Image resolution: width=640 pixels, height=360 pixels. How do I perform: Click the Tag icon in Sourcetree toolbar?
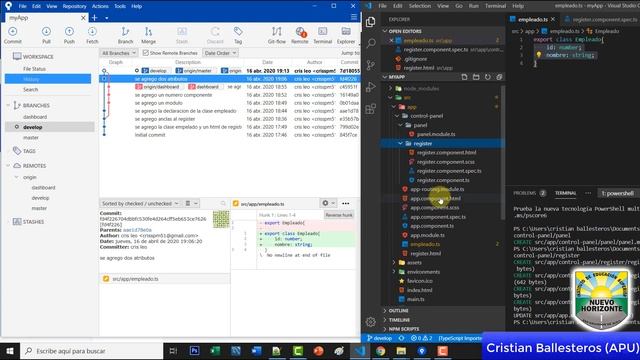click(238, 31)
